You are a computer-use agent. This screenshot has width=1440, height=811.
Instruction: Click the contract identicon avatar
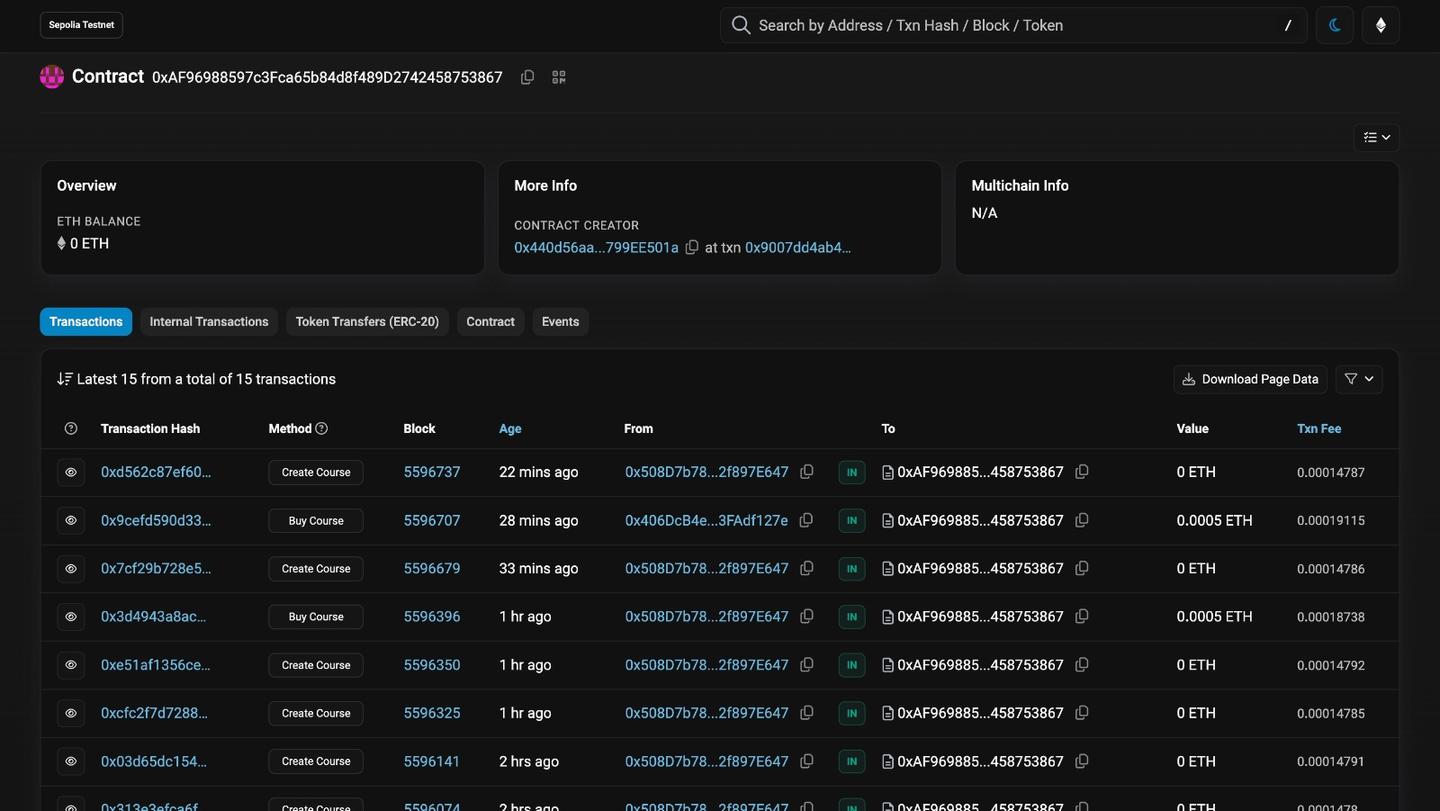coord(52,77)
